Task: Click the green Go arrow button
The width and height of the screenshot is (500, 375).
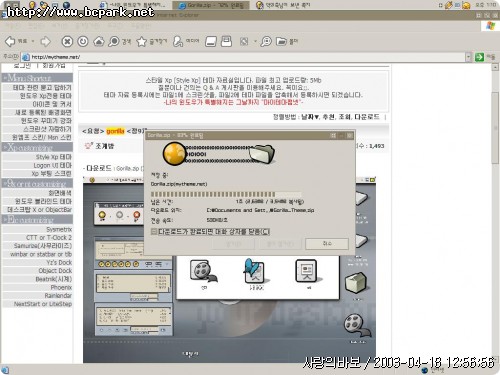Action: [x=479, y=57]
